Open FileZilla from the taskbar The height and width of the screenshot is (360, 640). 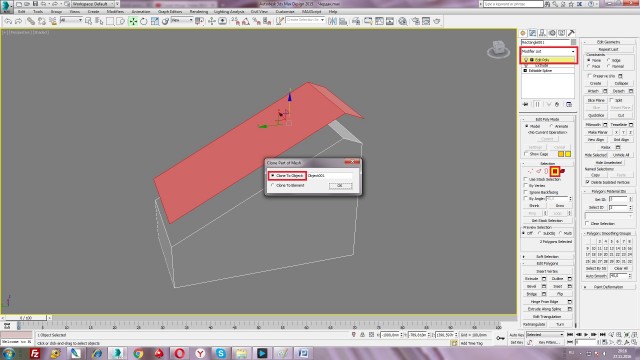tap(35, 353)
